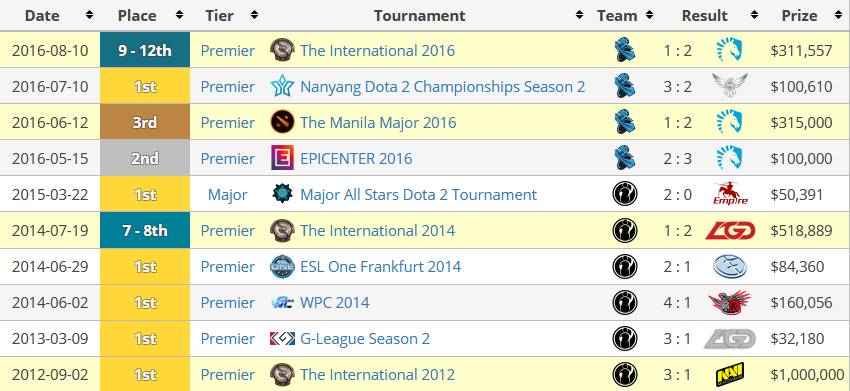850x391 pixels.
Task: Sort table by Prize column arrows
Action: (x=838, y=16)
